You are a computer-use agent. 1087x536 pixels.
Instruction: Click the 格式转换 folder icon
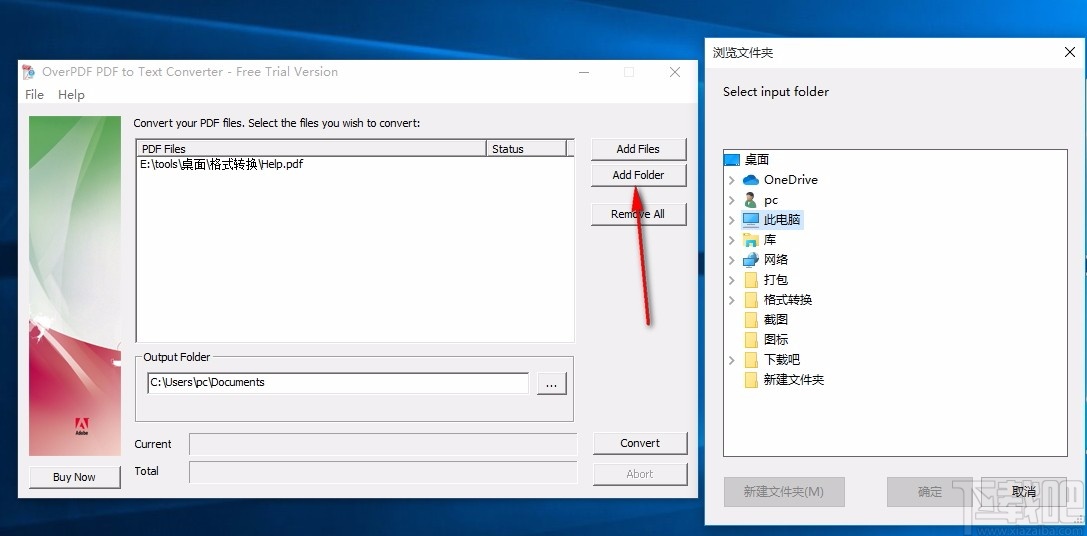coord(751,300)
